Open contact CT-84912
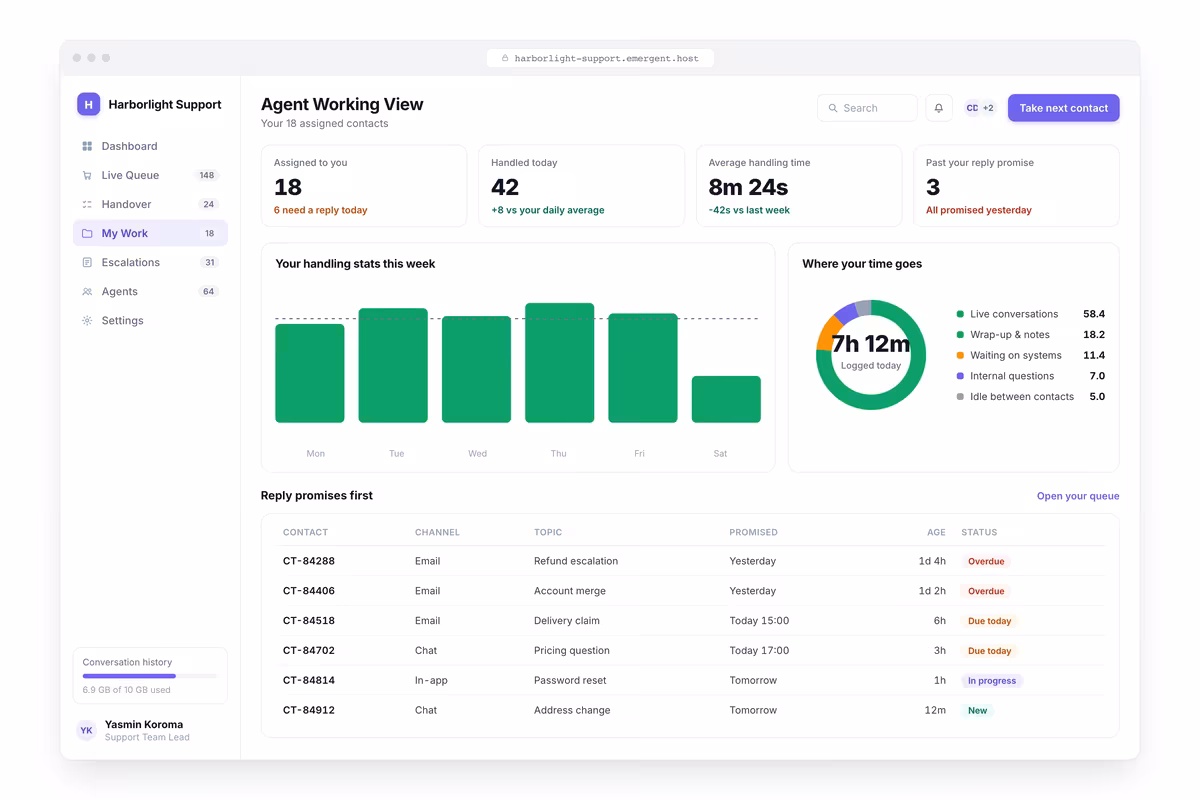Image resolution: width=1200 pixels, height=800 pixels. (309, 711)
